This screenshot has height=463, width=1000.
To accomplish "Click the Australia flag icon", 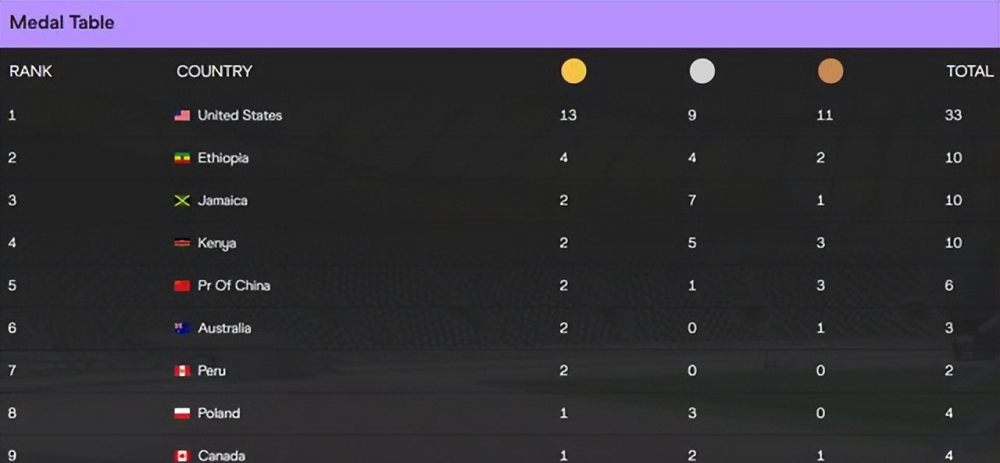I will point(182,328).
